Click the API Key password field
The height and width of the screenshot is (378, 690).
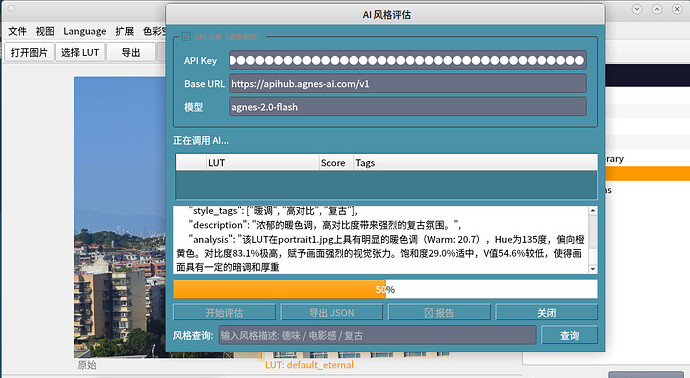[x=407, y=60]
